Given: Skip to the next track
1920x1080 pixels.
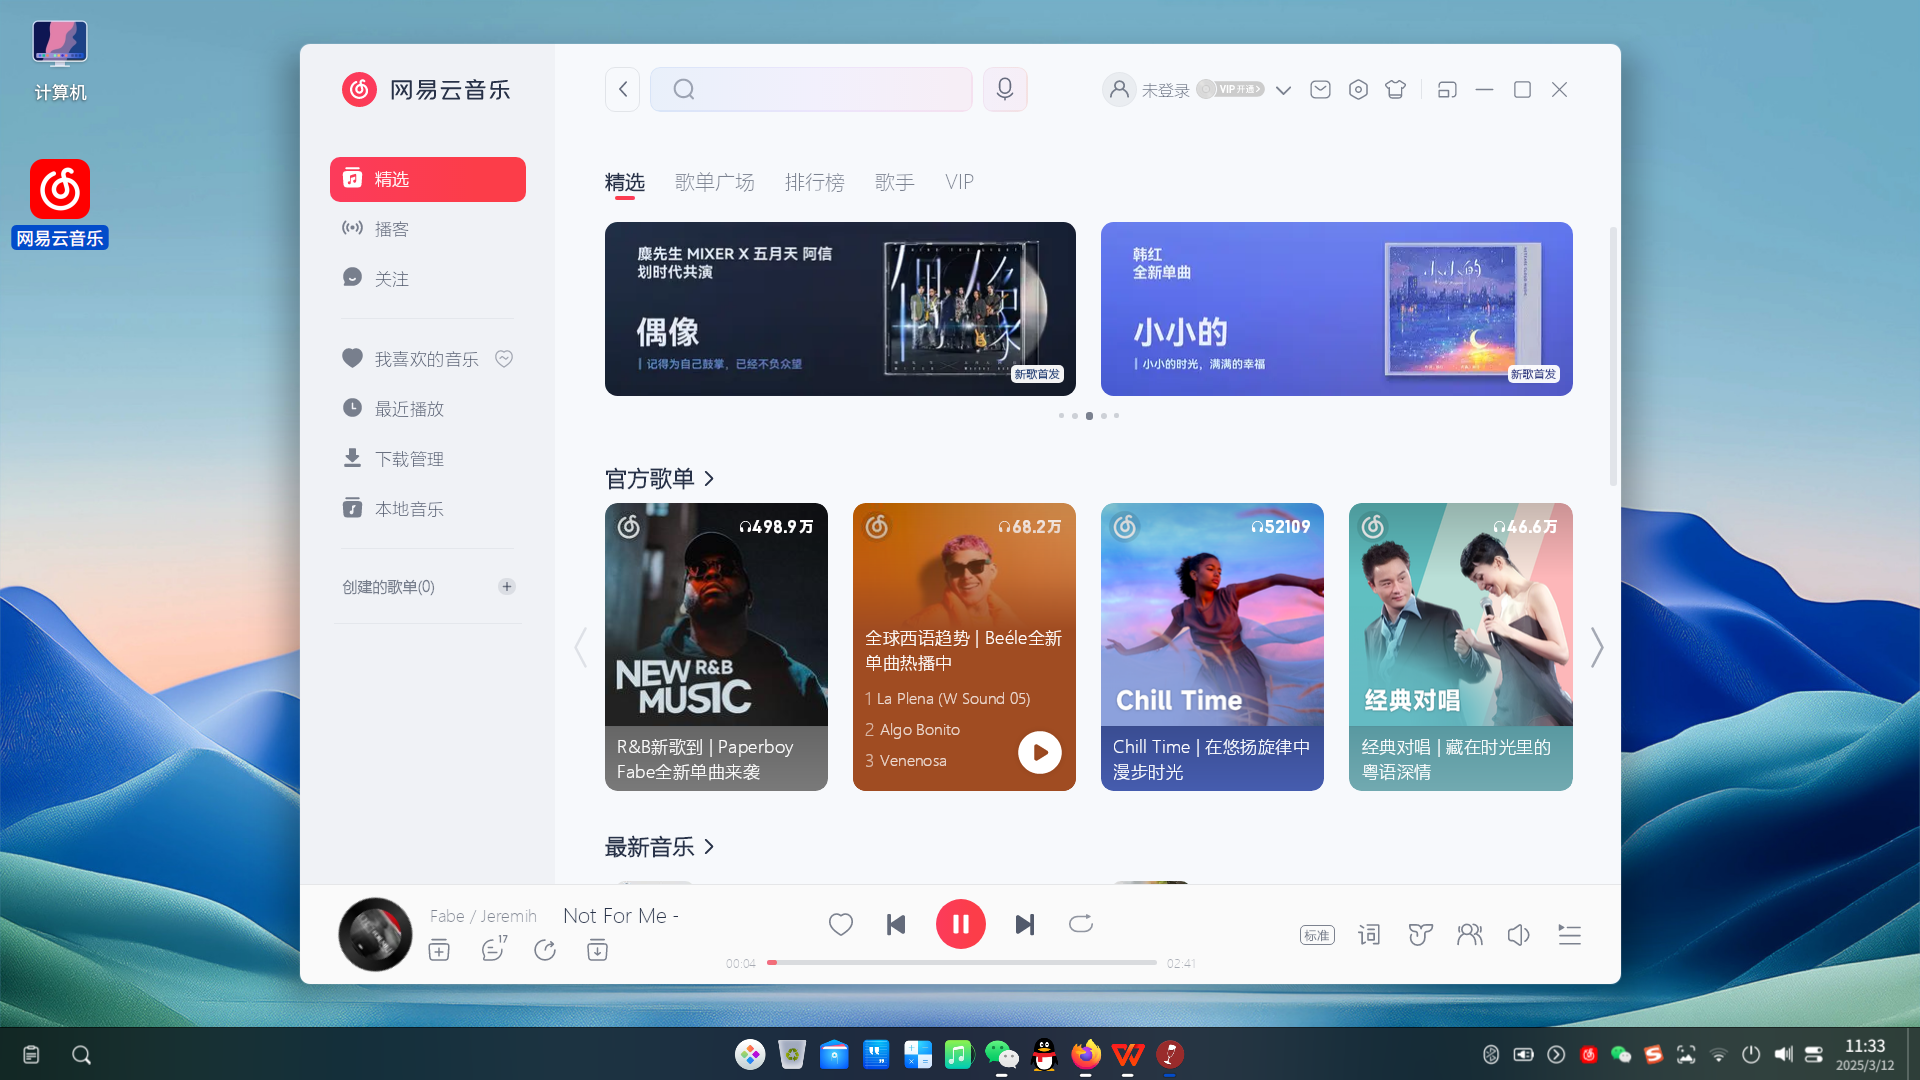Looking at the screenshot, I should coord(1025,925).
